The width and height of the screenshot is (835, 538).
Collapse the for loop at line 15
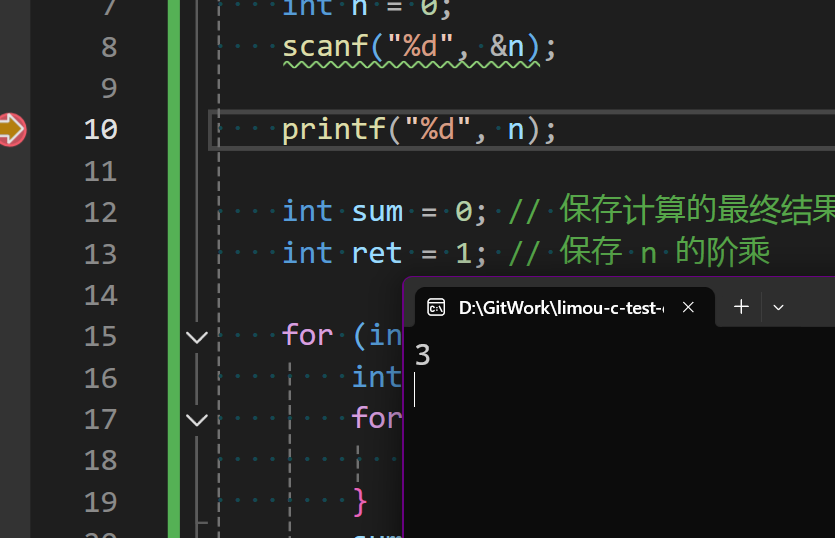[197, 336]
